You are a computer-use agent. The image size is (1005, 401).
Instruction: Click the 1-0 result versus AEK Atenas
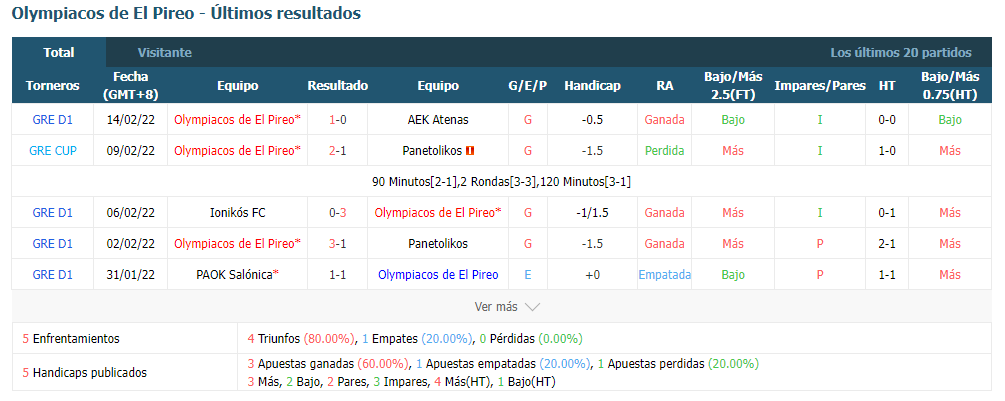337,120
